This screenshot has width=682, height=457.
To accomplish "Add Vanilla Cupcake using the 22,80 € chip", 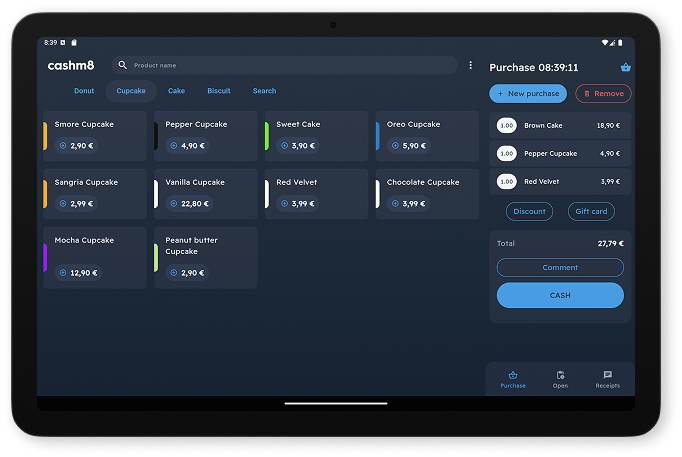I will pos(188,204).
